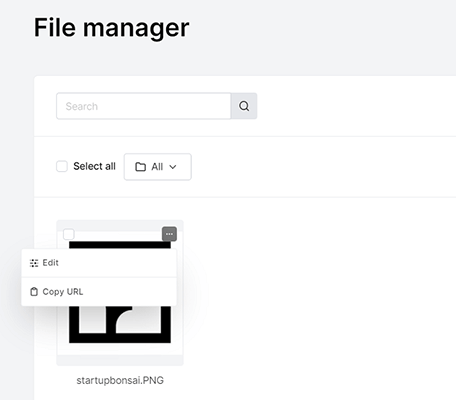Click the "All" text in the folder filter
Image resolution: width=456 pixels, height=400 pixels.
pos(157,167)
